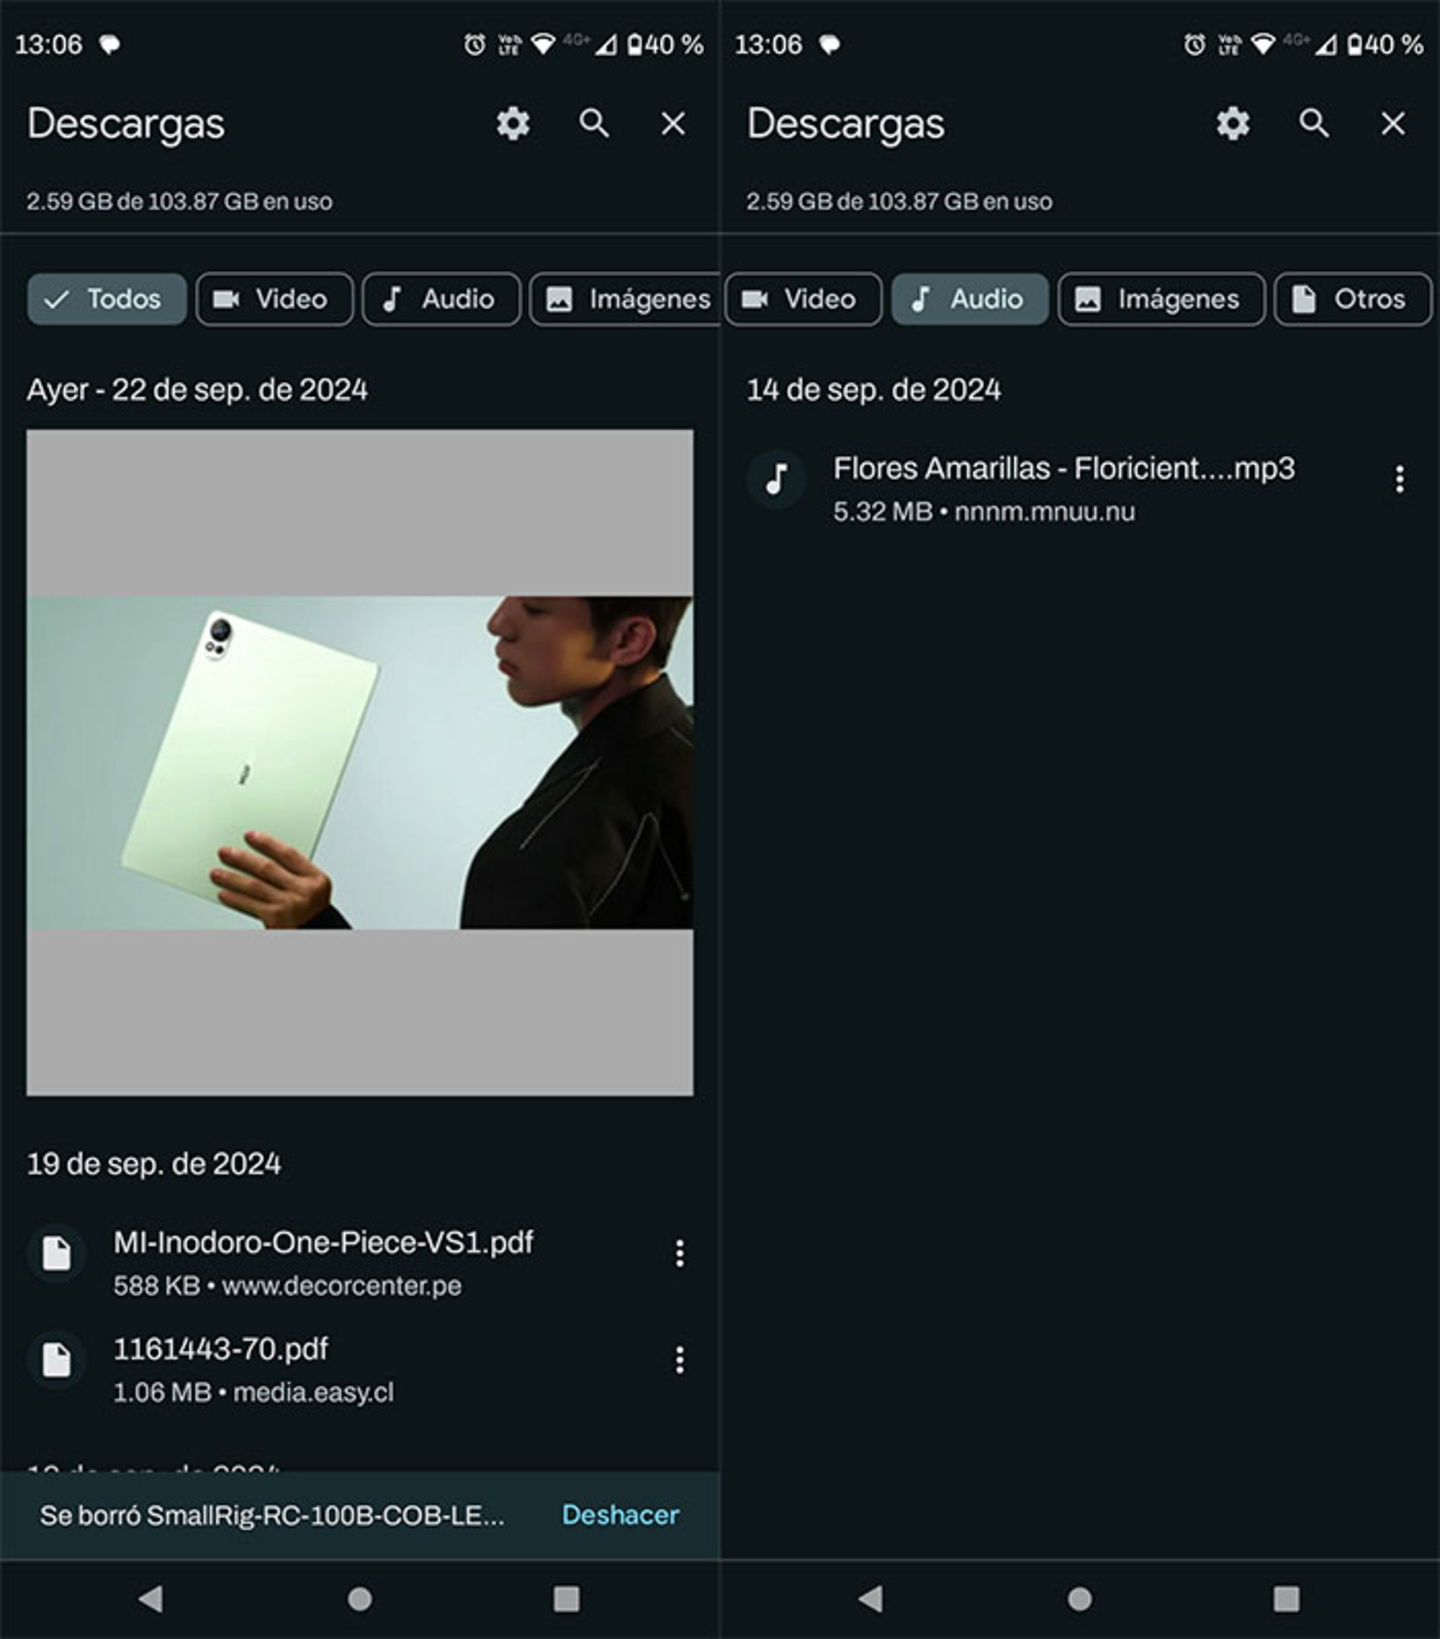Tap Recents navigation button on right screen
The height and width of the screenshot is (1639, 1440).
1287,1598
